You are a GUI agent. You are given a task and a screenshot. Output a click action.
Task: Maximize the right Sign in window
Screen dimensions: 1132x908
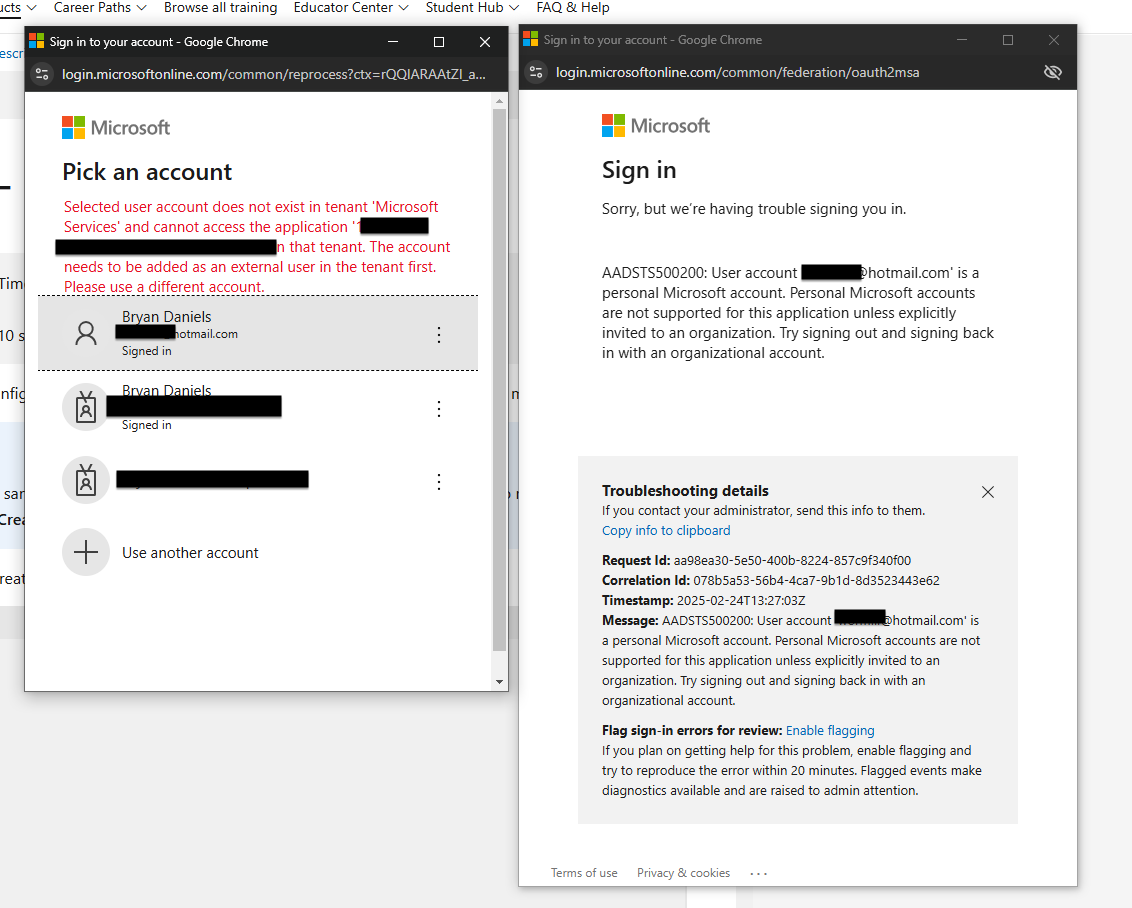click(x=1008, y=40)
